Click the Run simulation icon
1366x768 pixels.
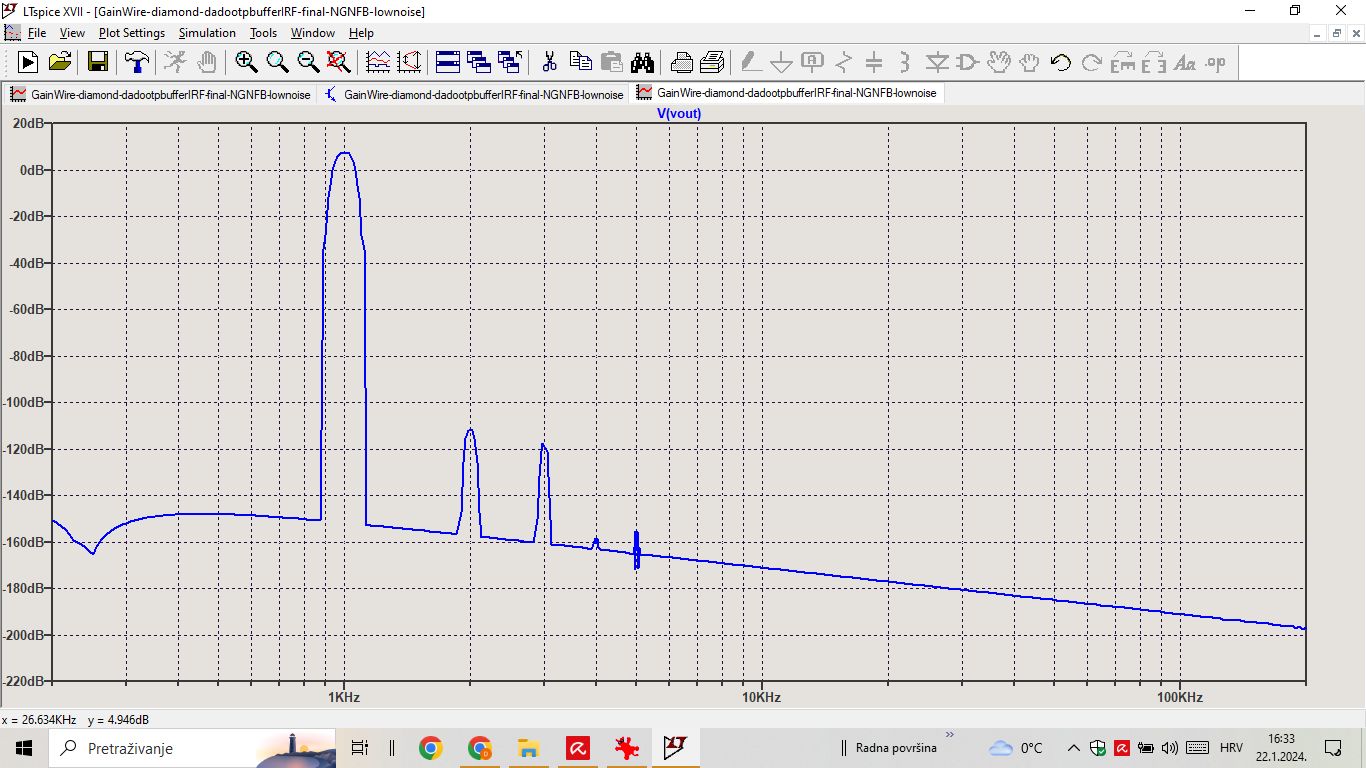[x=28, y=62]
